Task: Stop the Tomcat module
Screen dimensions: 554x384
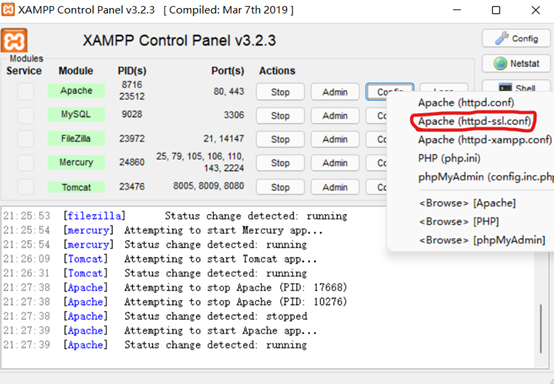Action: pyautogui.click(x=280, y=187)
